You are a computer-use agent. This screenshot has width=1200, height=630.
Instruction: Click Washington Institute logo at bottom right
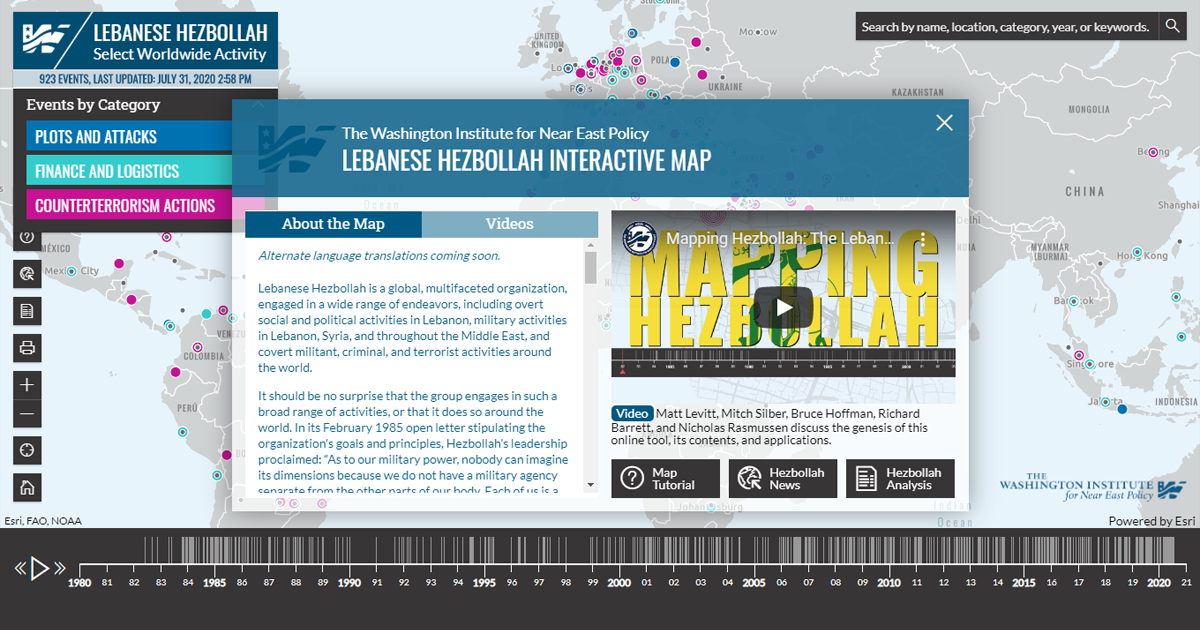pyautogui.click(x=1092, y=486)
